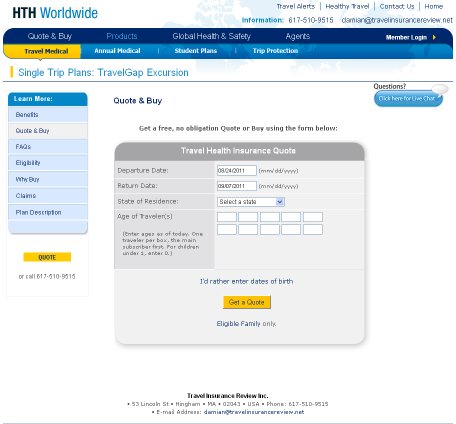Open the Travel Alerts link
Viewport: 456px width, 424px height.
(296, 6)
